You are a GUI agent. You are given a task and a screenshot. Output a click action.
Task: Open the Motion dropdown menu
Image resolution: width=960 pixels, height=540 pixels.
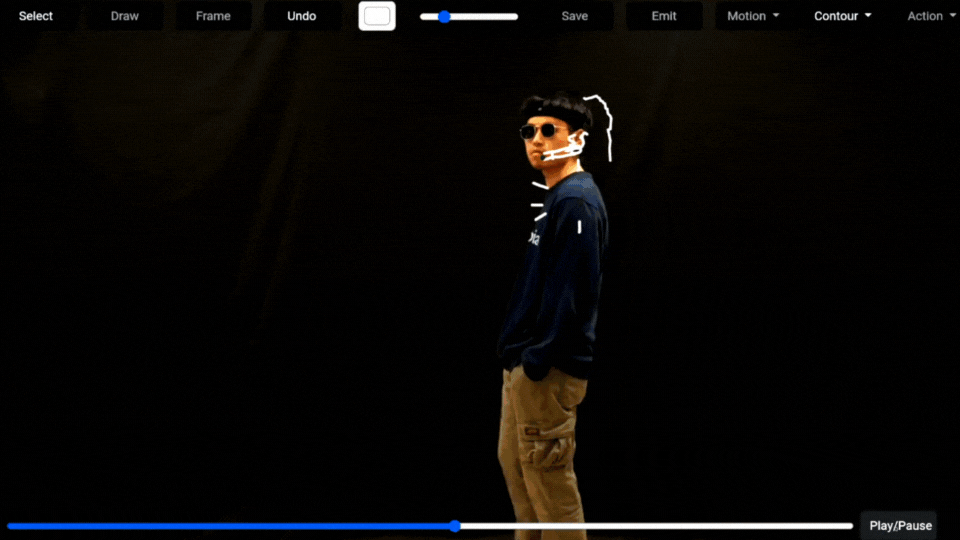pos(753,16)
